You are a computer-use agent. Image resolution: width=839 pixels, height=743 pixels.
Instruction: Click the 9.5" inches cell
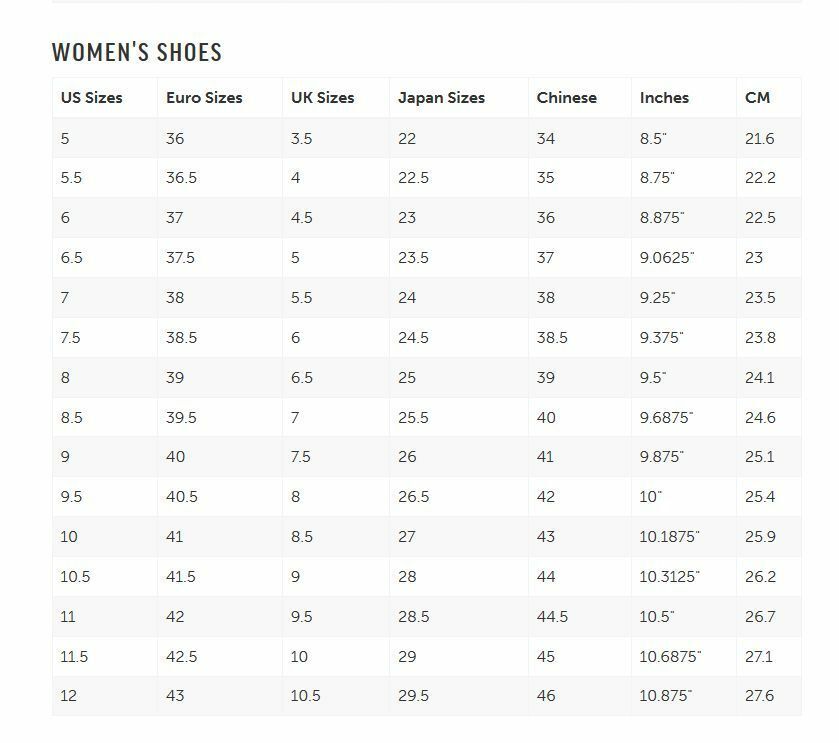click(653, 378)
